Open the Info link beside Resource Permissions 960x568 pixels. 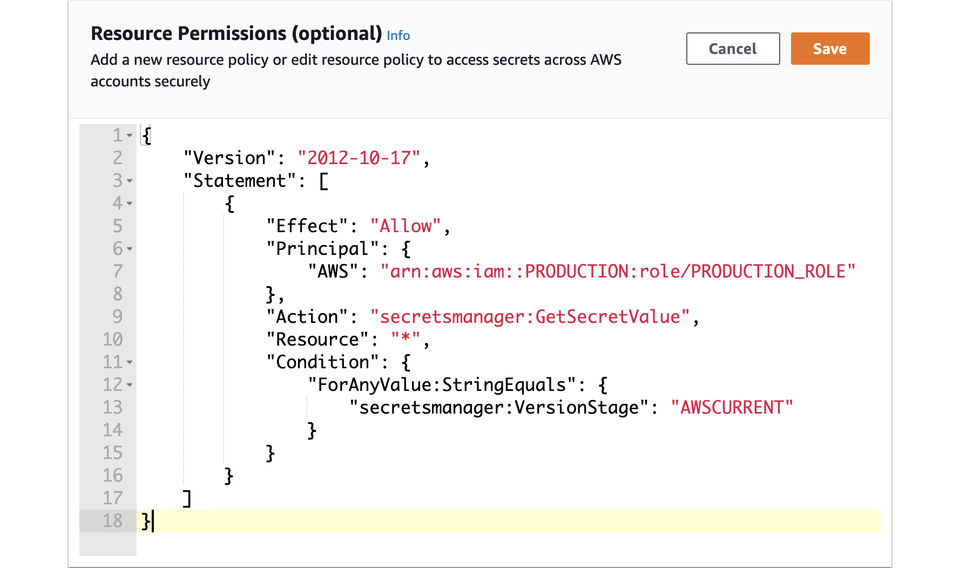398,36
